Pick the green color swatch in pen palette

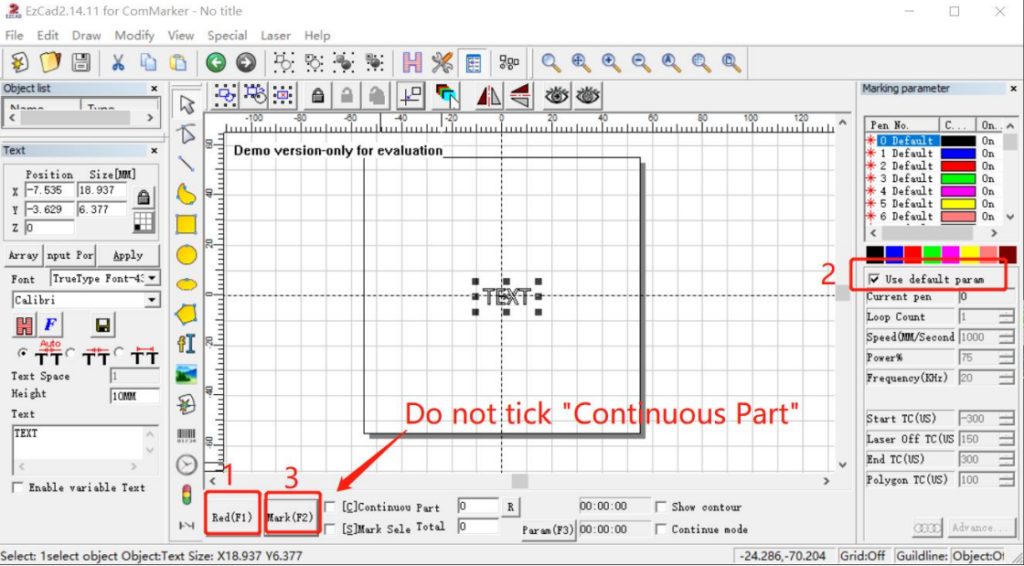932,255
